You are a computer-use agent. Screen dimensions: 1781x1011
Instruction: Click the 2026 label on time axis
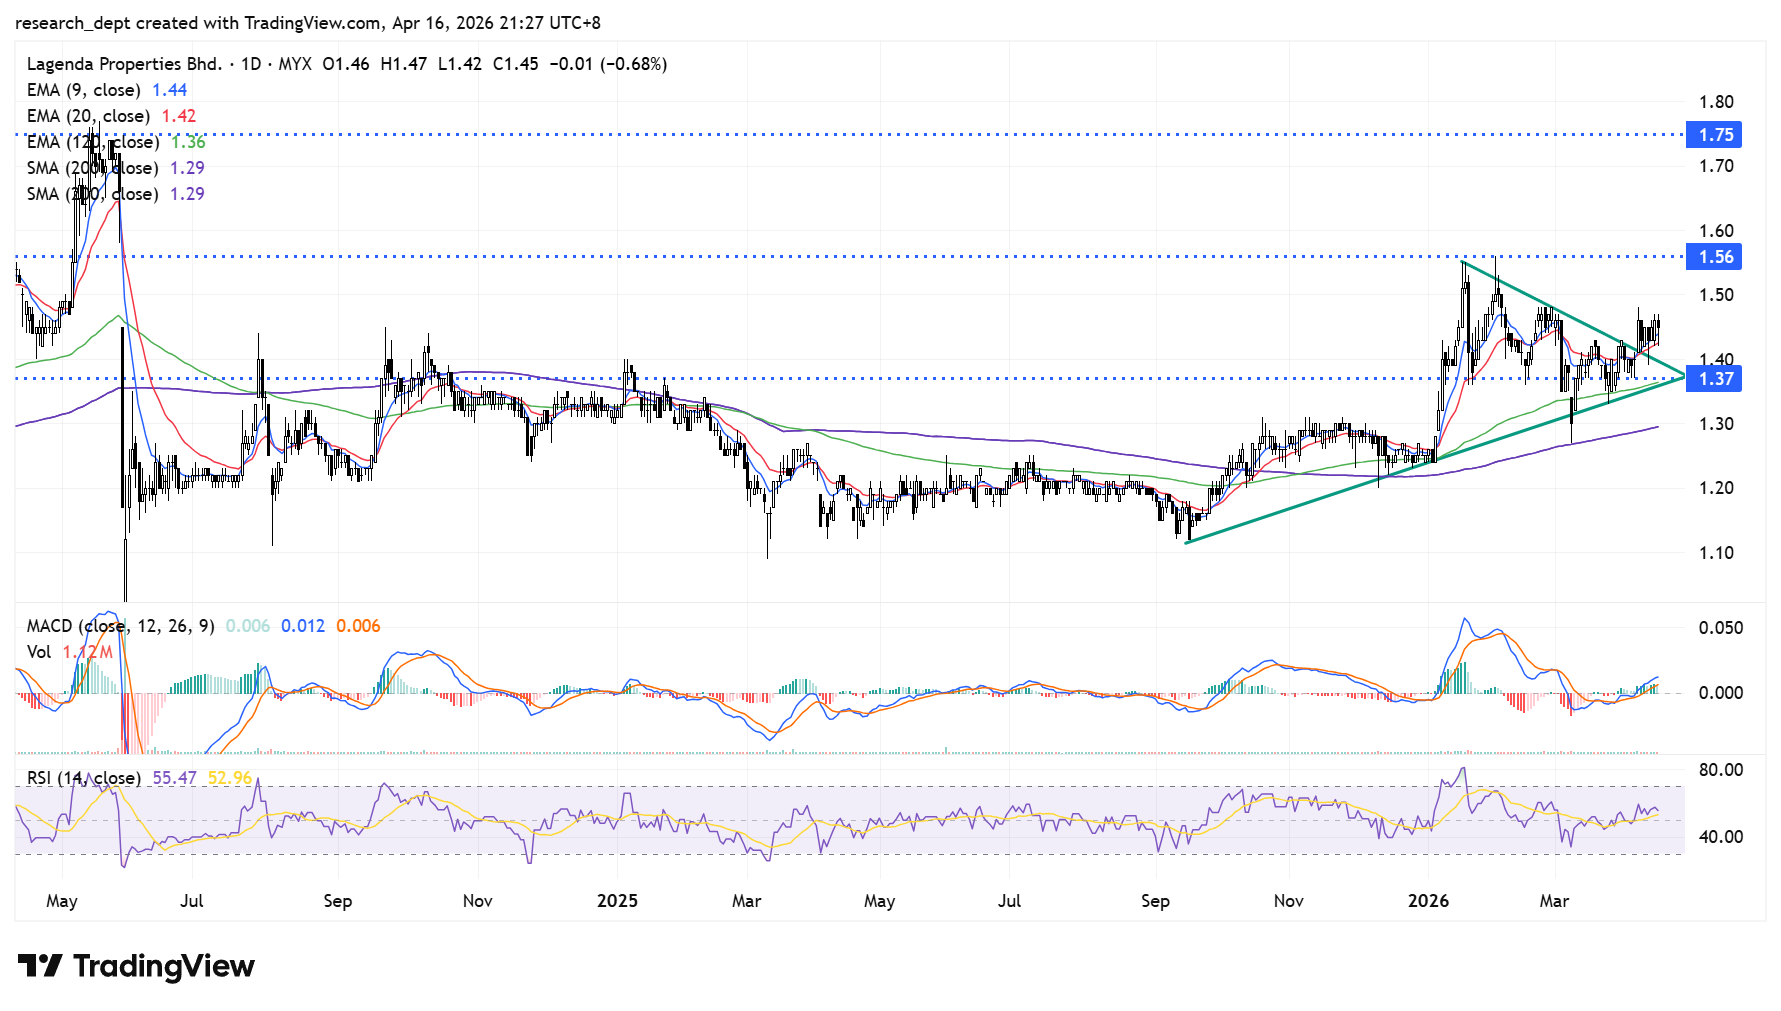coord(1428,901)
